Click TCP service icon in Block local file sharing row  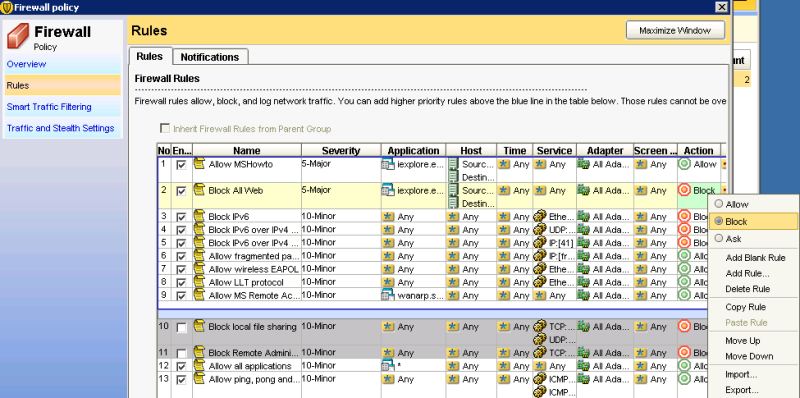click(x=540, y=326)
